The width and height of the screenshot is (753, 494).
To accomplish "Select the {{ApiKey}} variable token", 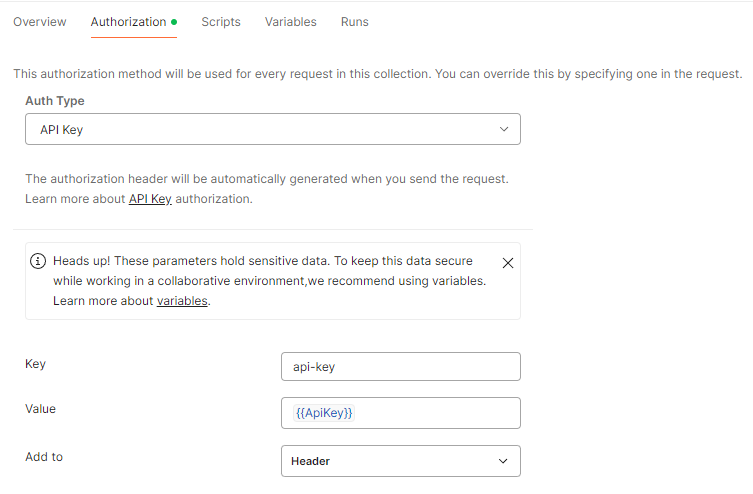I will [324, 413].
